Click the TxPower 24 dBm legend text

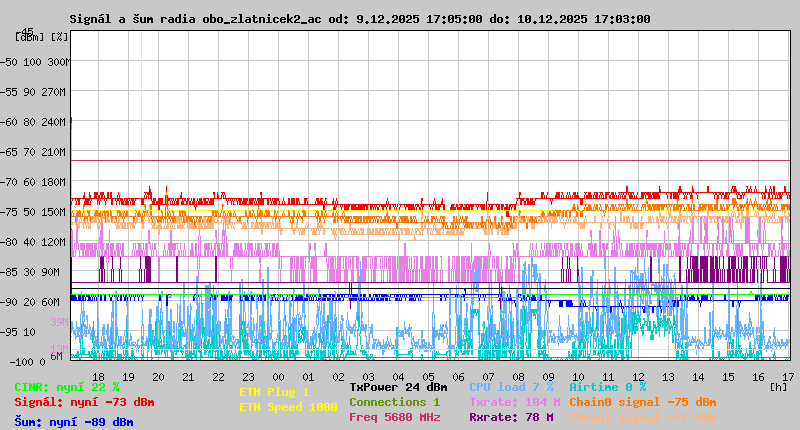(398, 387)
